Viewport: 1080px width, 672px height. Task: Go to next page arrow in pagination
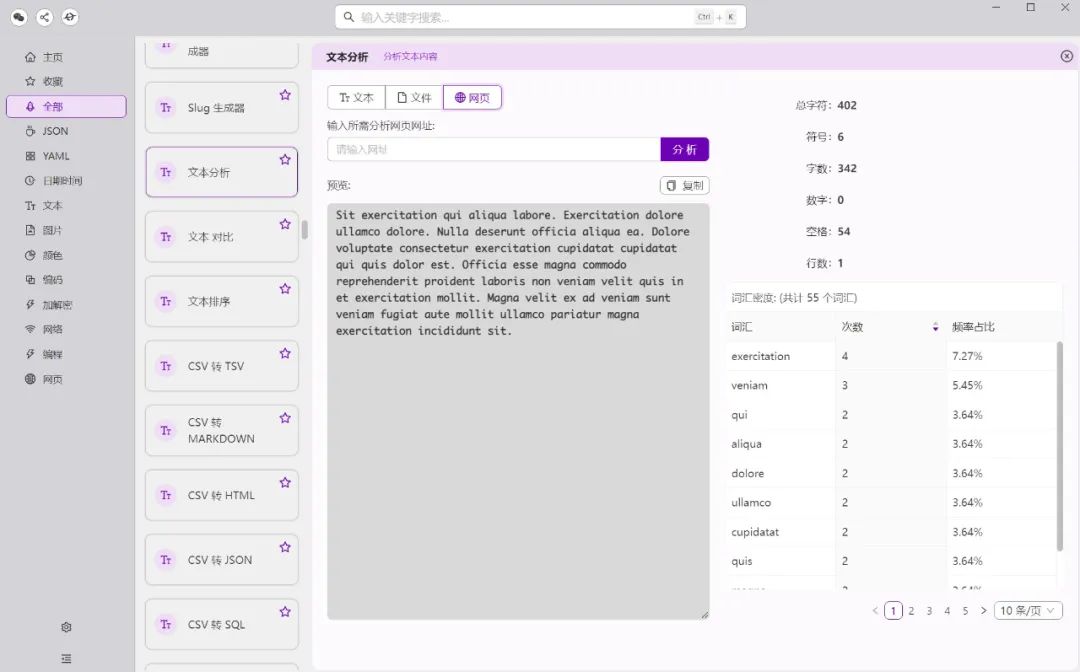(983, 611)
